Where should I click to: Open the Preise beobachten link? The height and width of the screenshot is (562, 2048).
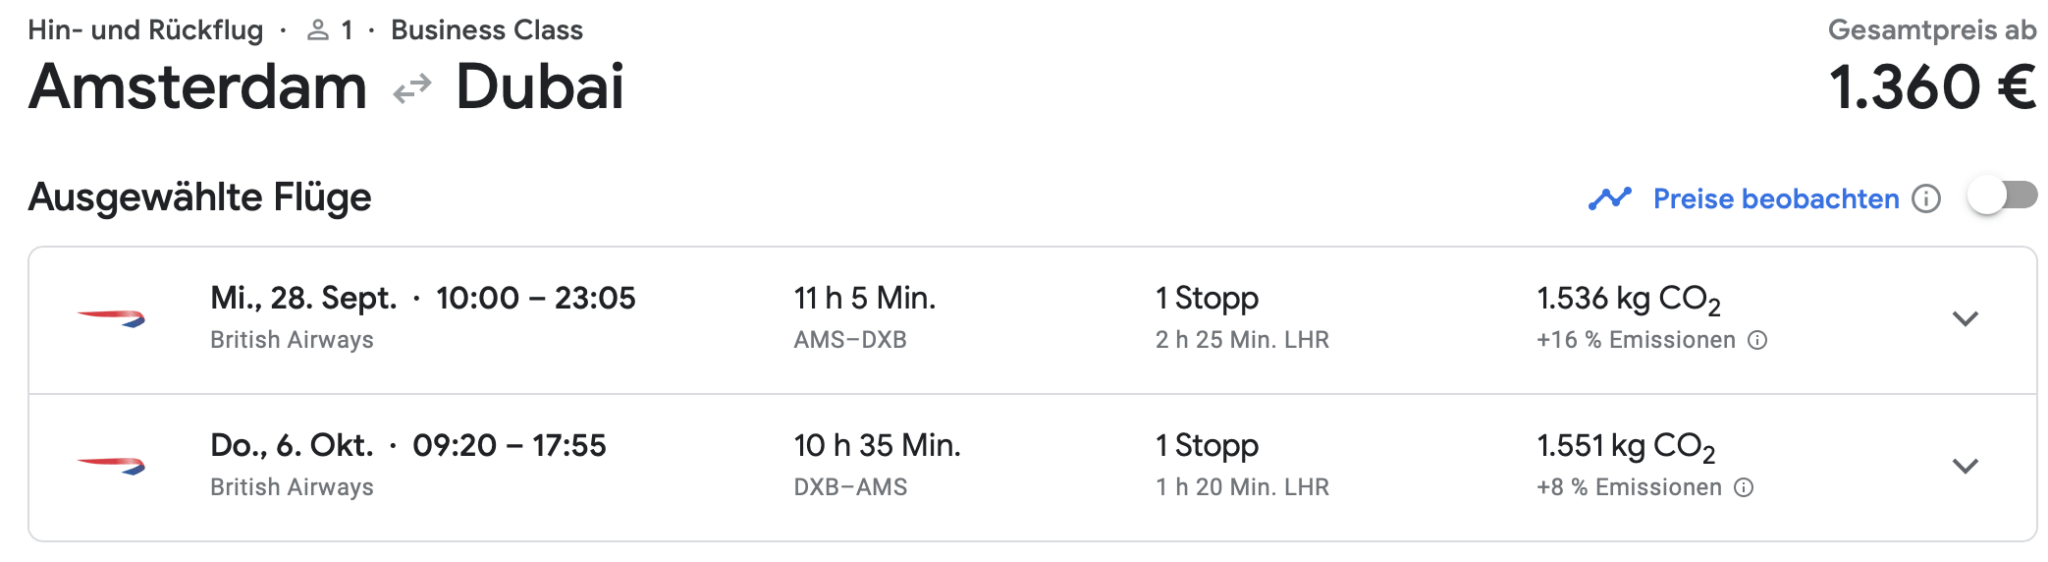[x=1776, y=199]
